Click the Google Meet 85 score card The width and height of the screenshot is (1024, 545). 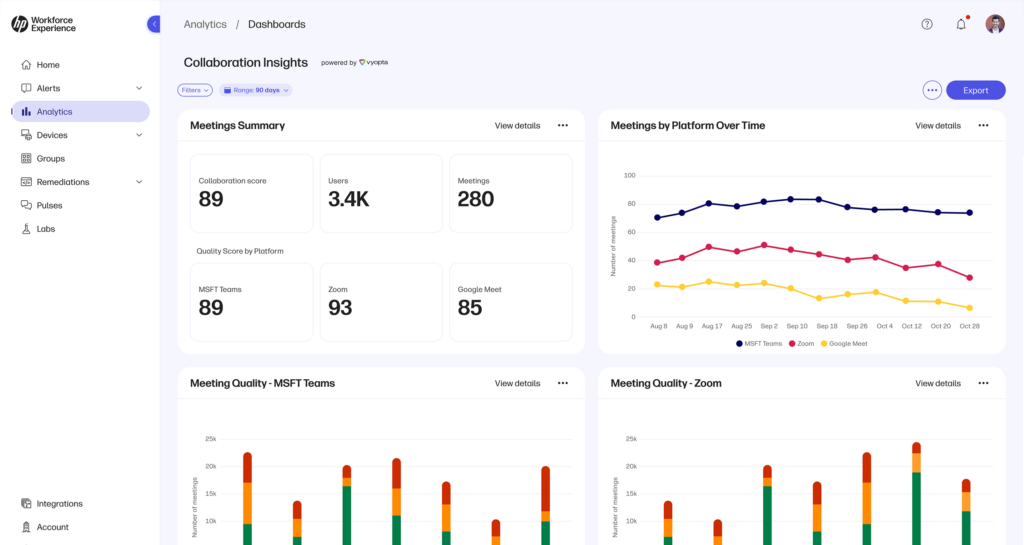(x=511, y=302)
